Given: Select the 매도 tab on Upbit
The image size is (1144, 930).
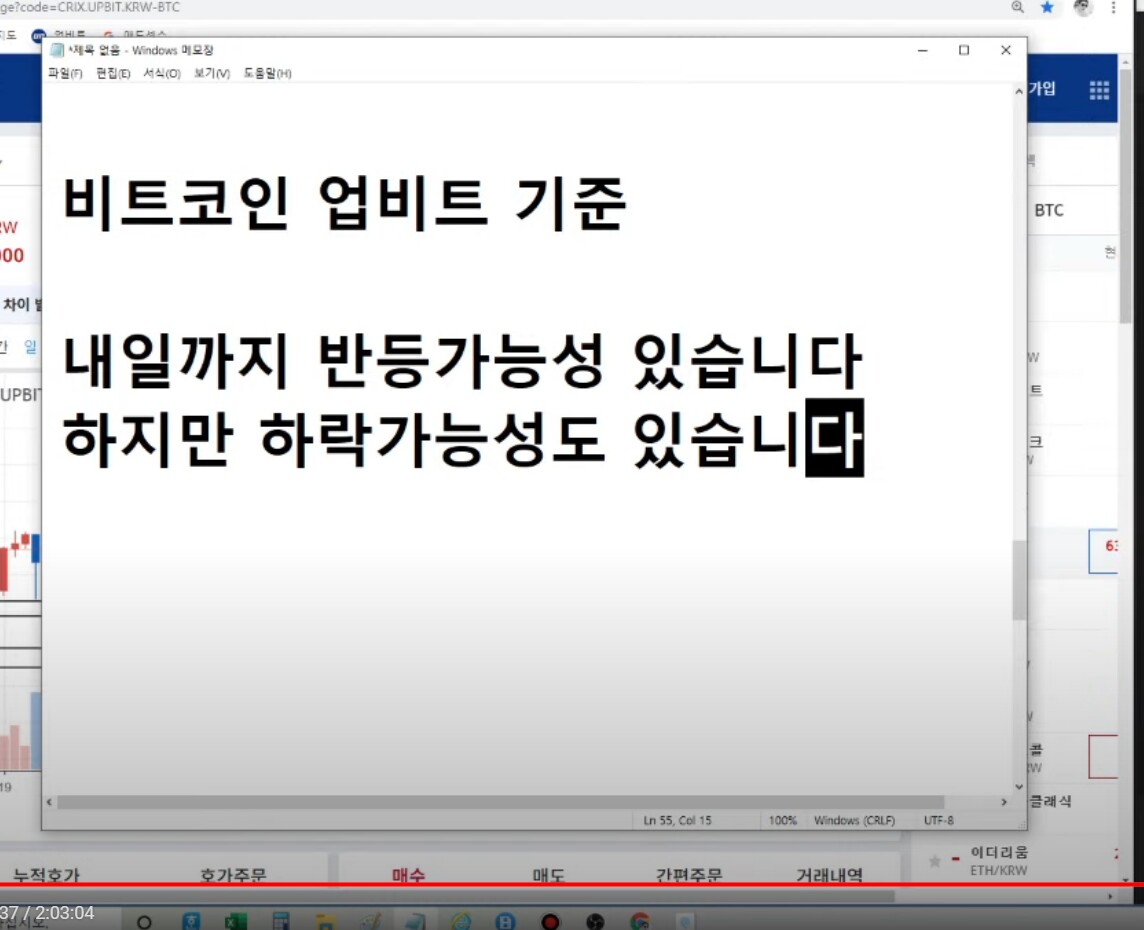Looking at the screenshot, I should pyautogui.click(x=549, y=874).
